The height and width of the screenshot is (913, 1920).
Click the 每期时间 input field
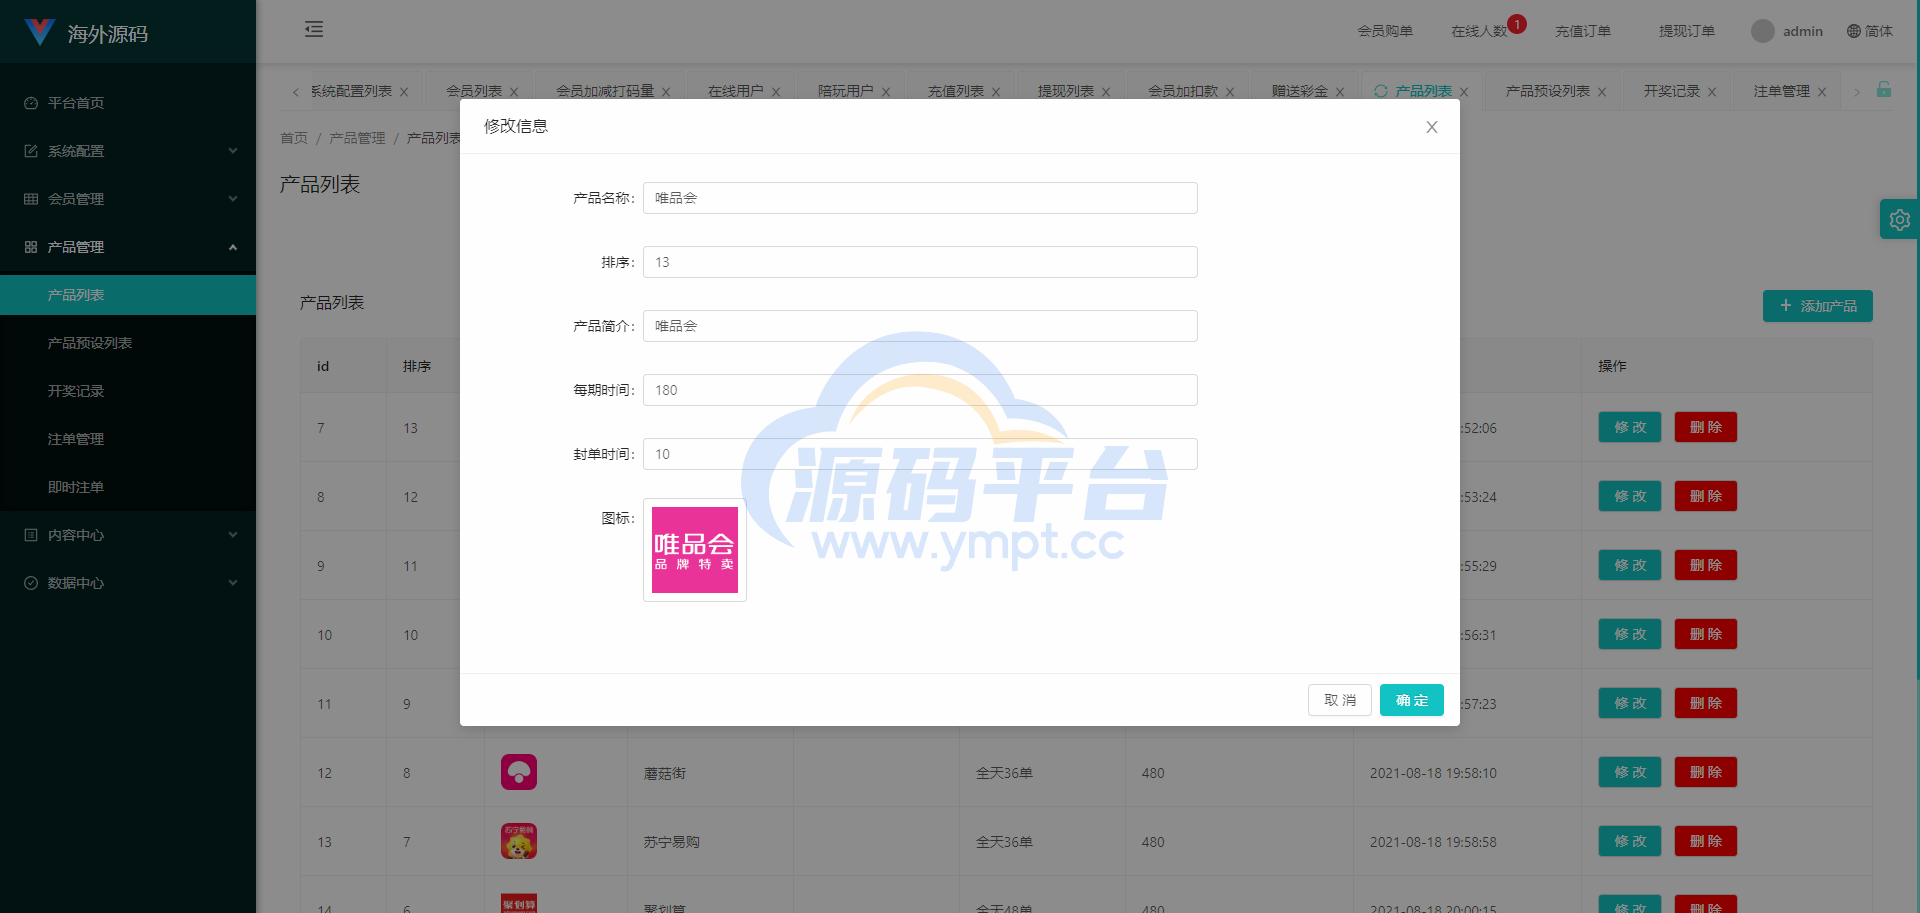coord(920,390)
